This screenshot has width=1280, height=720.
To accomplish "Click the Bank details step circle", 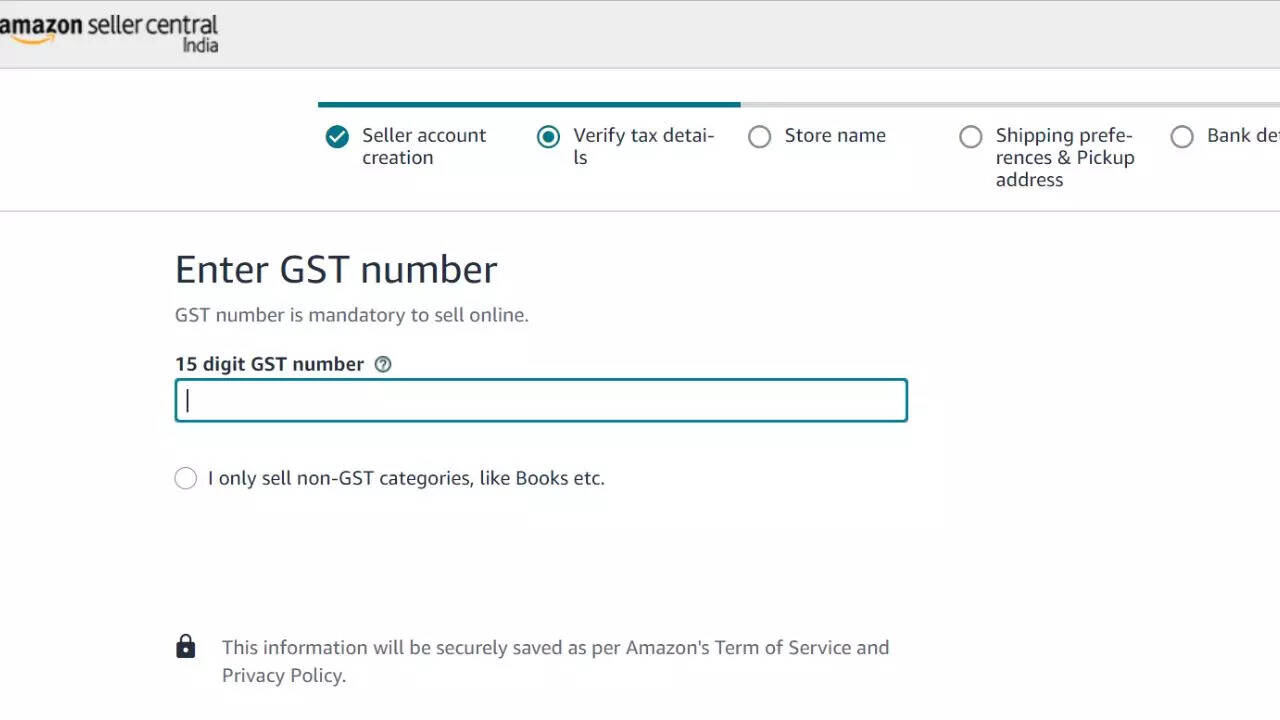I will click(x=1182, y=137).
